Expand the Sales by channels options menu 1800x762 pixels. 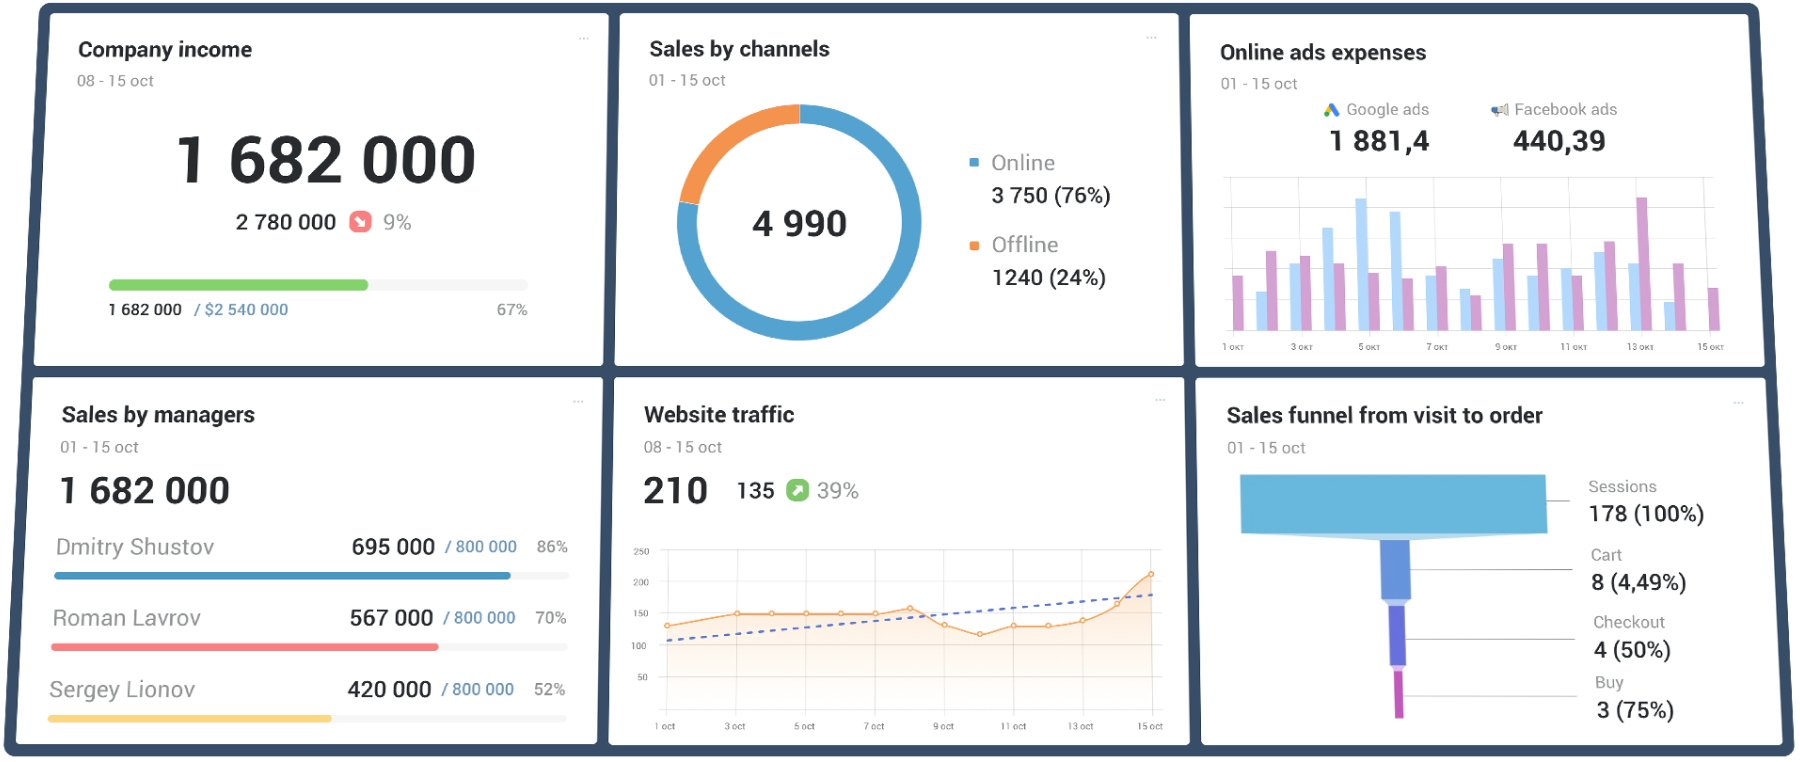pos(1152,38)
